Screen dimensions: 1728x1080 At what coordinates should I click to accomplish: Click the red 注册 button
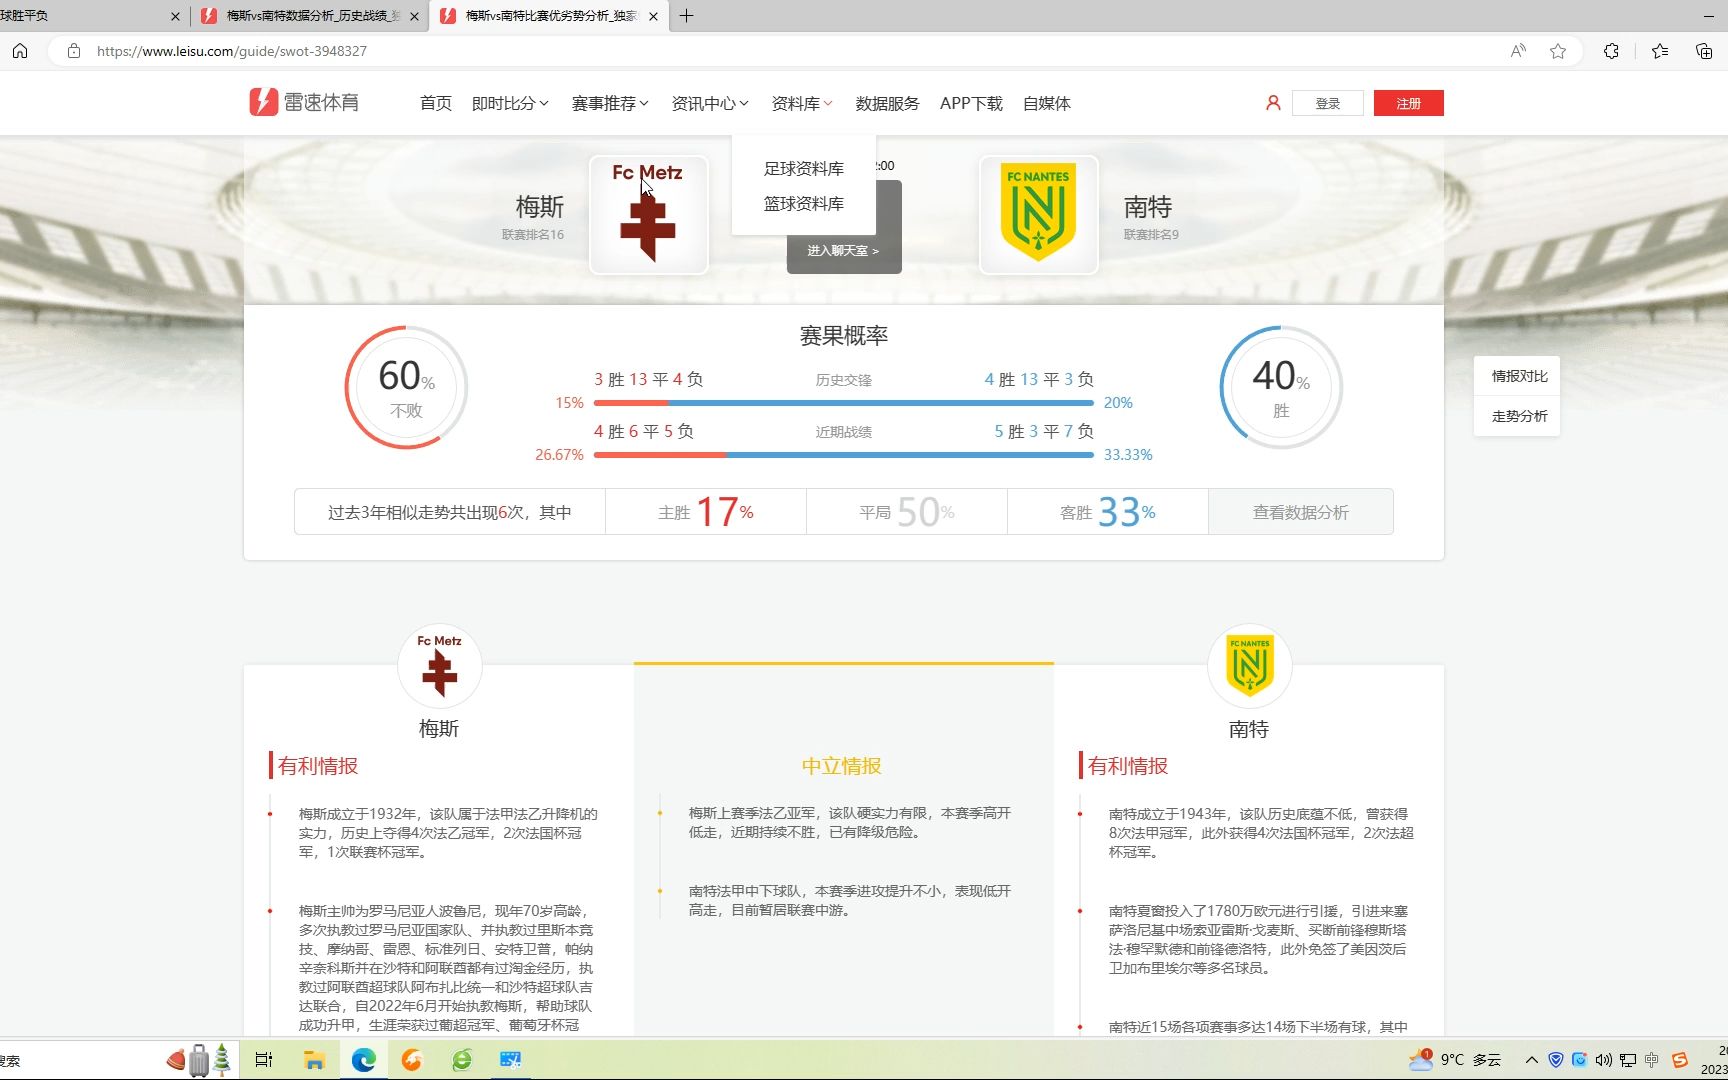coord(1409,103)
